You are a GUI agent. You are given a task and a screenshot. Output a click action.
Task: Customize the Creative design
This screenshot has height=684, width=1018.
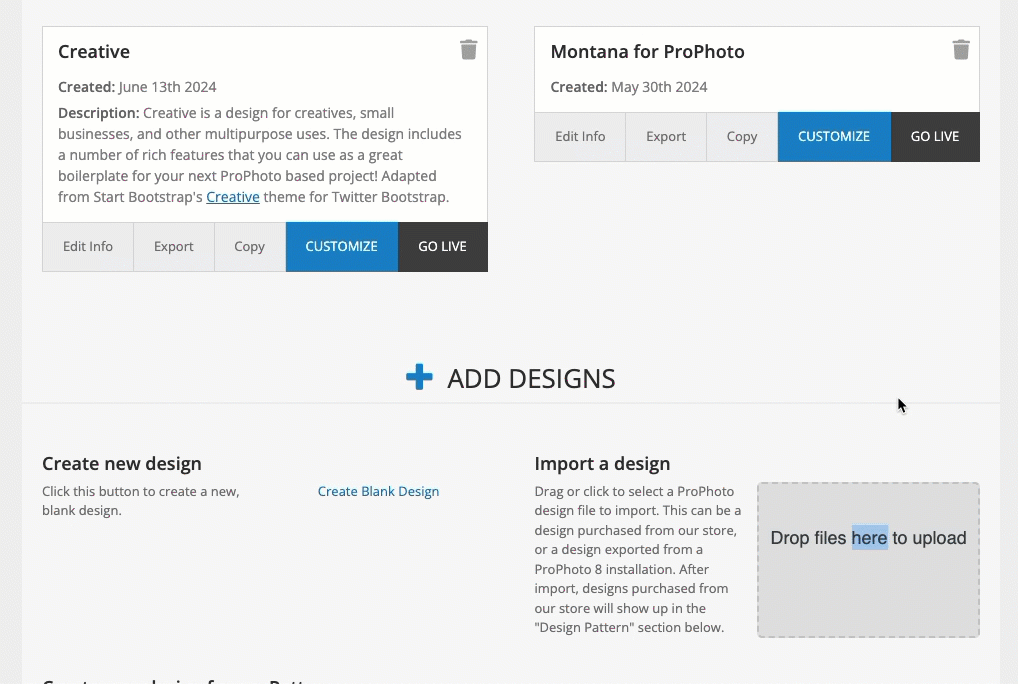341,247
